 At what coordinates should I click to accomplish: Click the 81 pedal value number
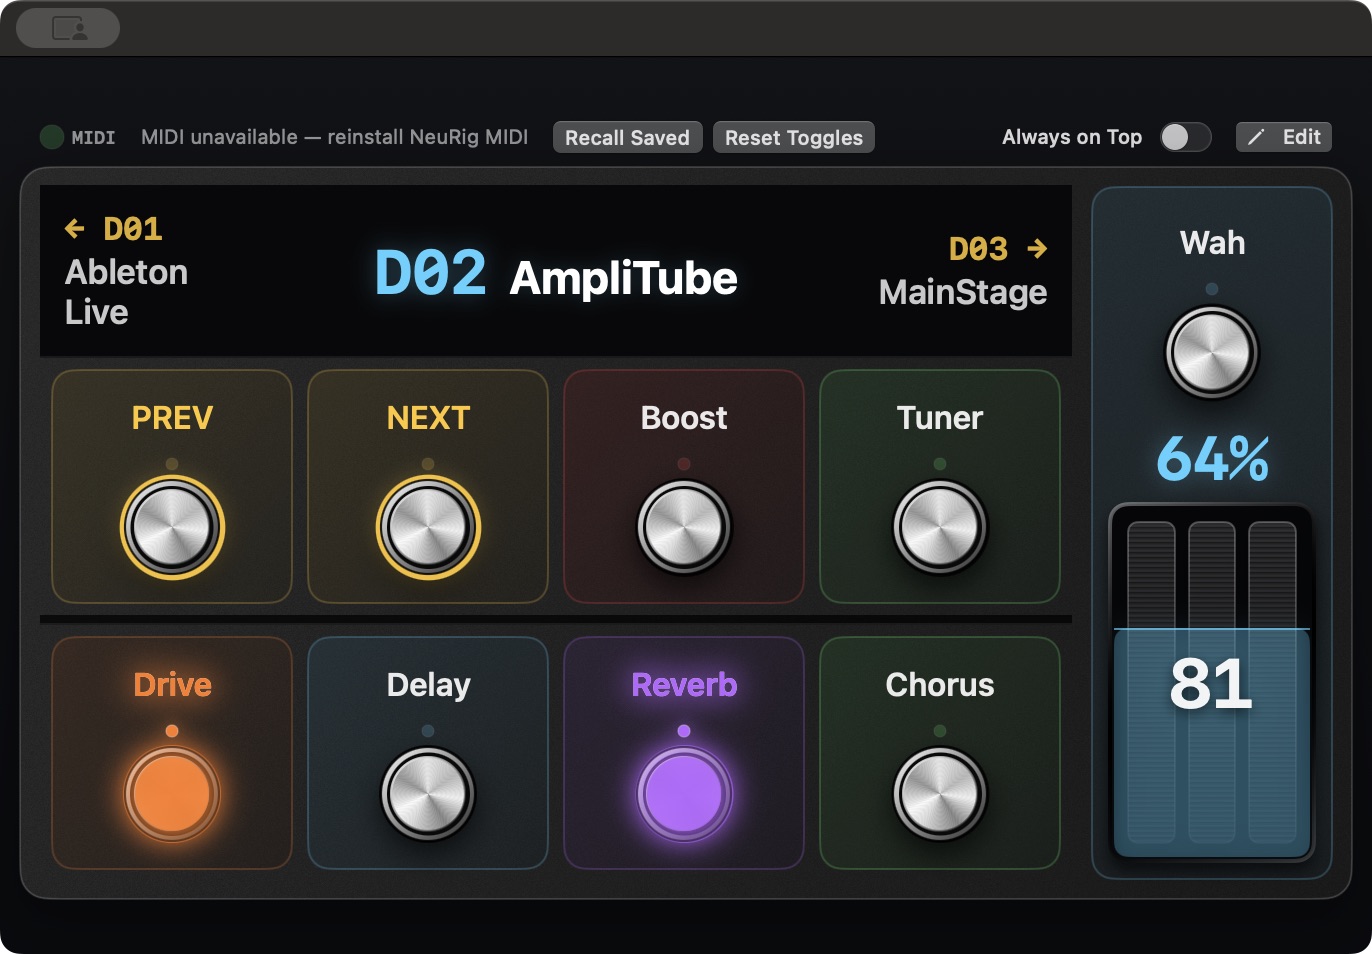(1211, 684)
